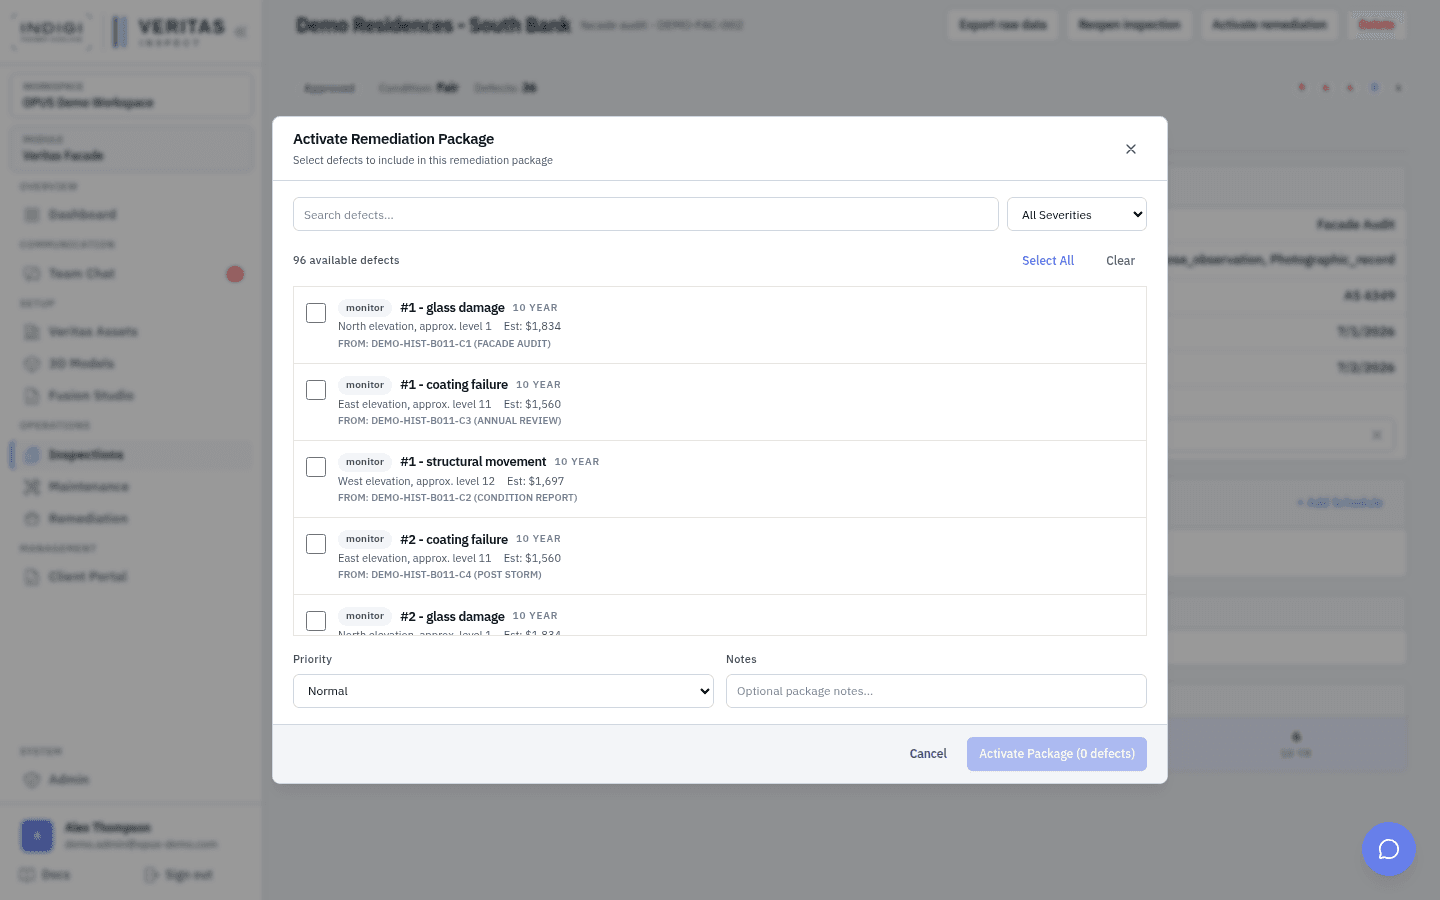Click the Fusion Studio sidebar icon

coord(32,396)
